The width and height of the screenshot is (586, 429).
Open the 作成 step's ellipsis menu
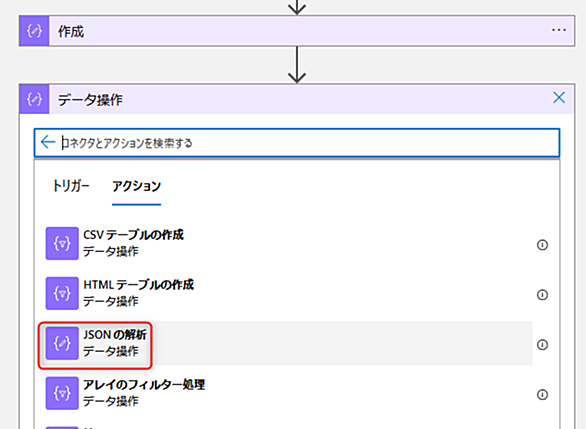click(x=559, y=30)
